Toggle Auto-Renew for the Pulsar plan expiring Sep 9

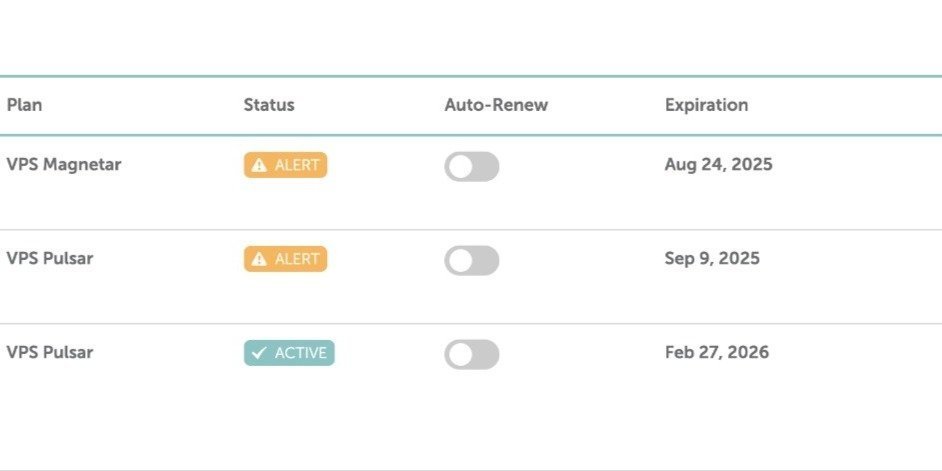(x=471, y=261)
